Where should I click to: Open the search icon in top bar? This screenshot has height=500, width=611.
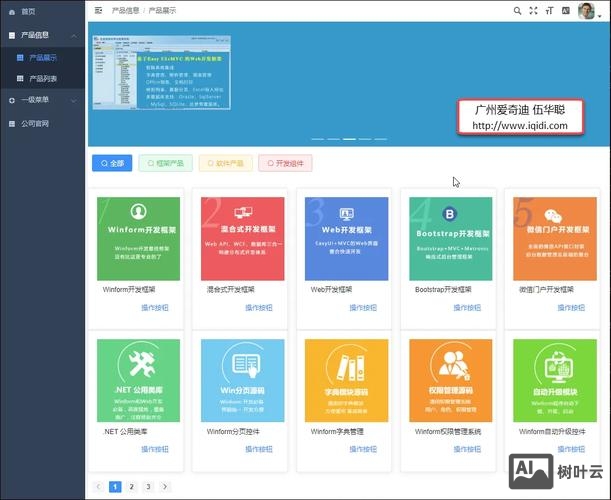pos(517,11)
